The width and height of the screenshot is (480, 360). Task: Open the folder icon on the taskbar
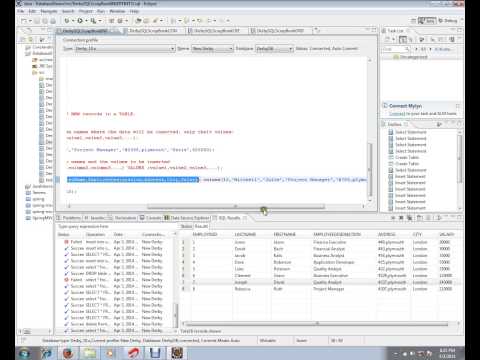(x=89, y=353)
